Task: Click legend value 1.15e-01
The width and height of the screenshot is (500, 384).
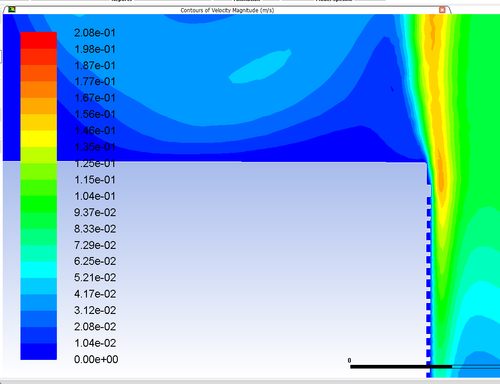Action: (95, 180)
